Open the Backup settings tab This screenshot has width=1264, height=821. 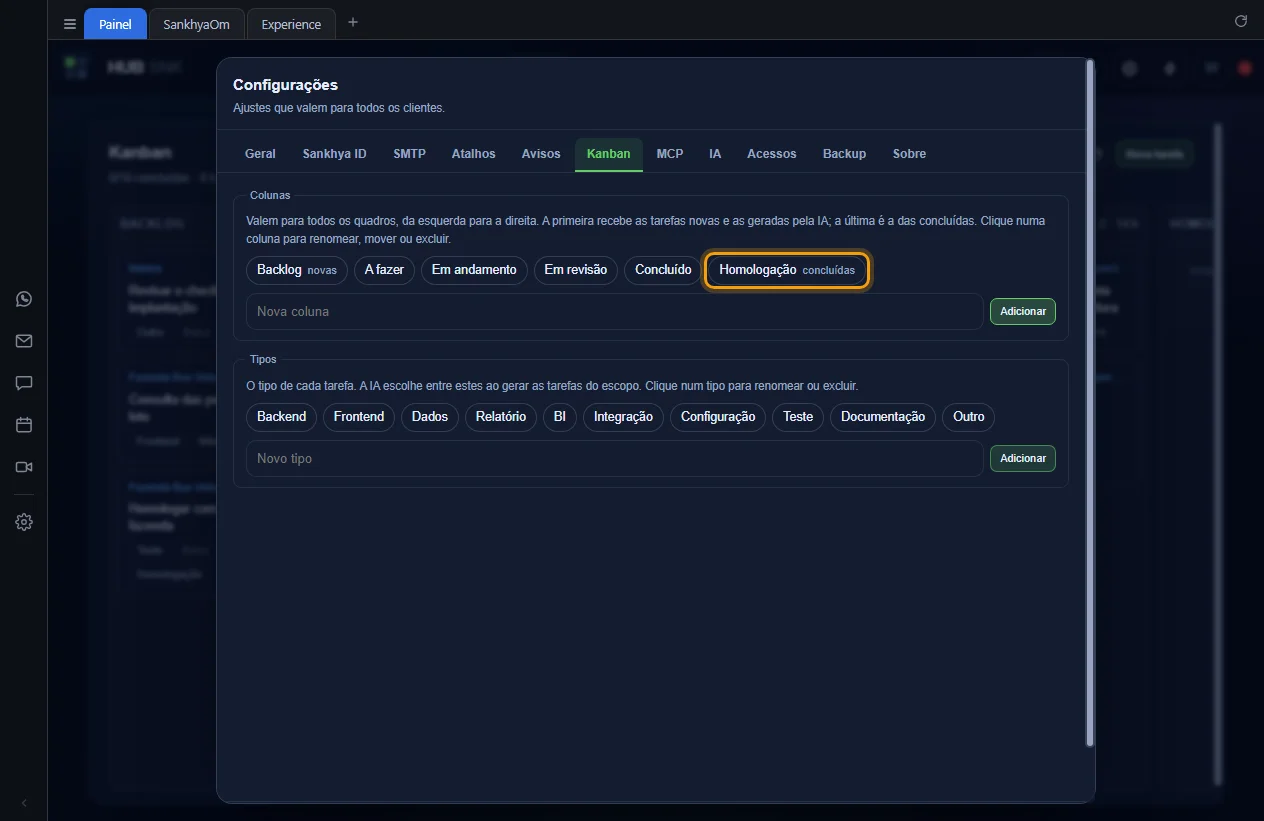(844, 154)
